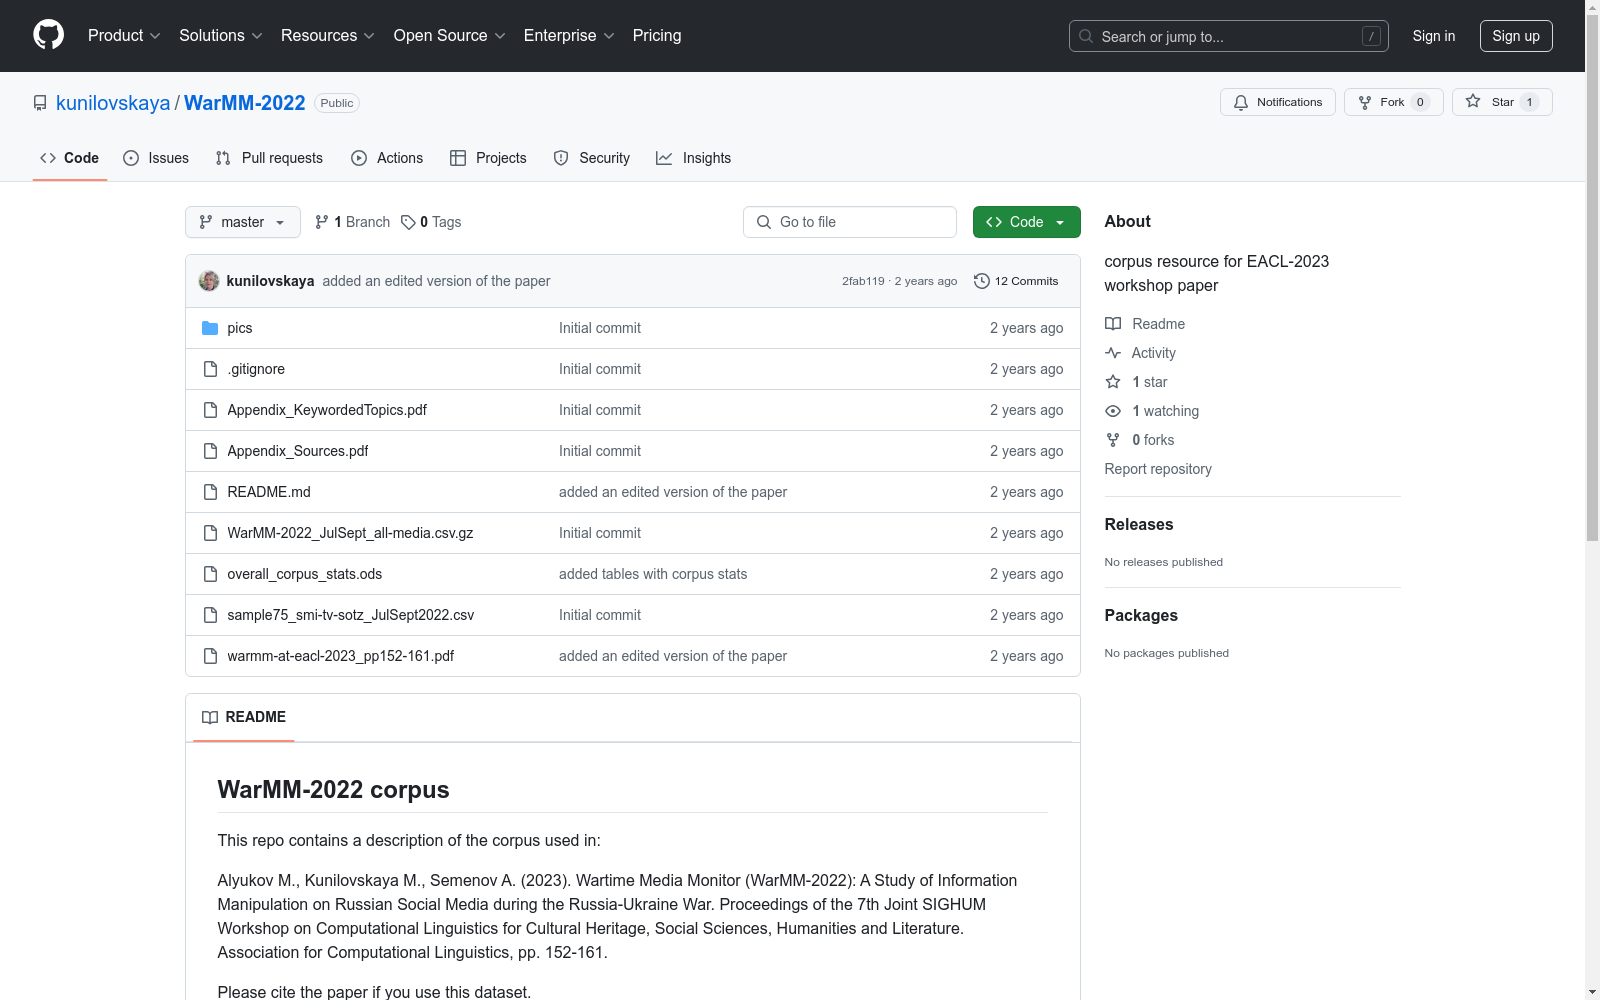Viewport: 1600px width, 1000px height.
Task: Click the Search or jump to field
Action: [x=1229, y=36]
